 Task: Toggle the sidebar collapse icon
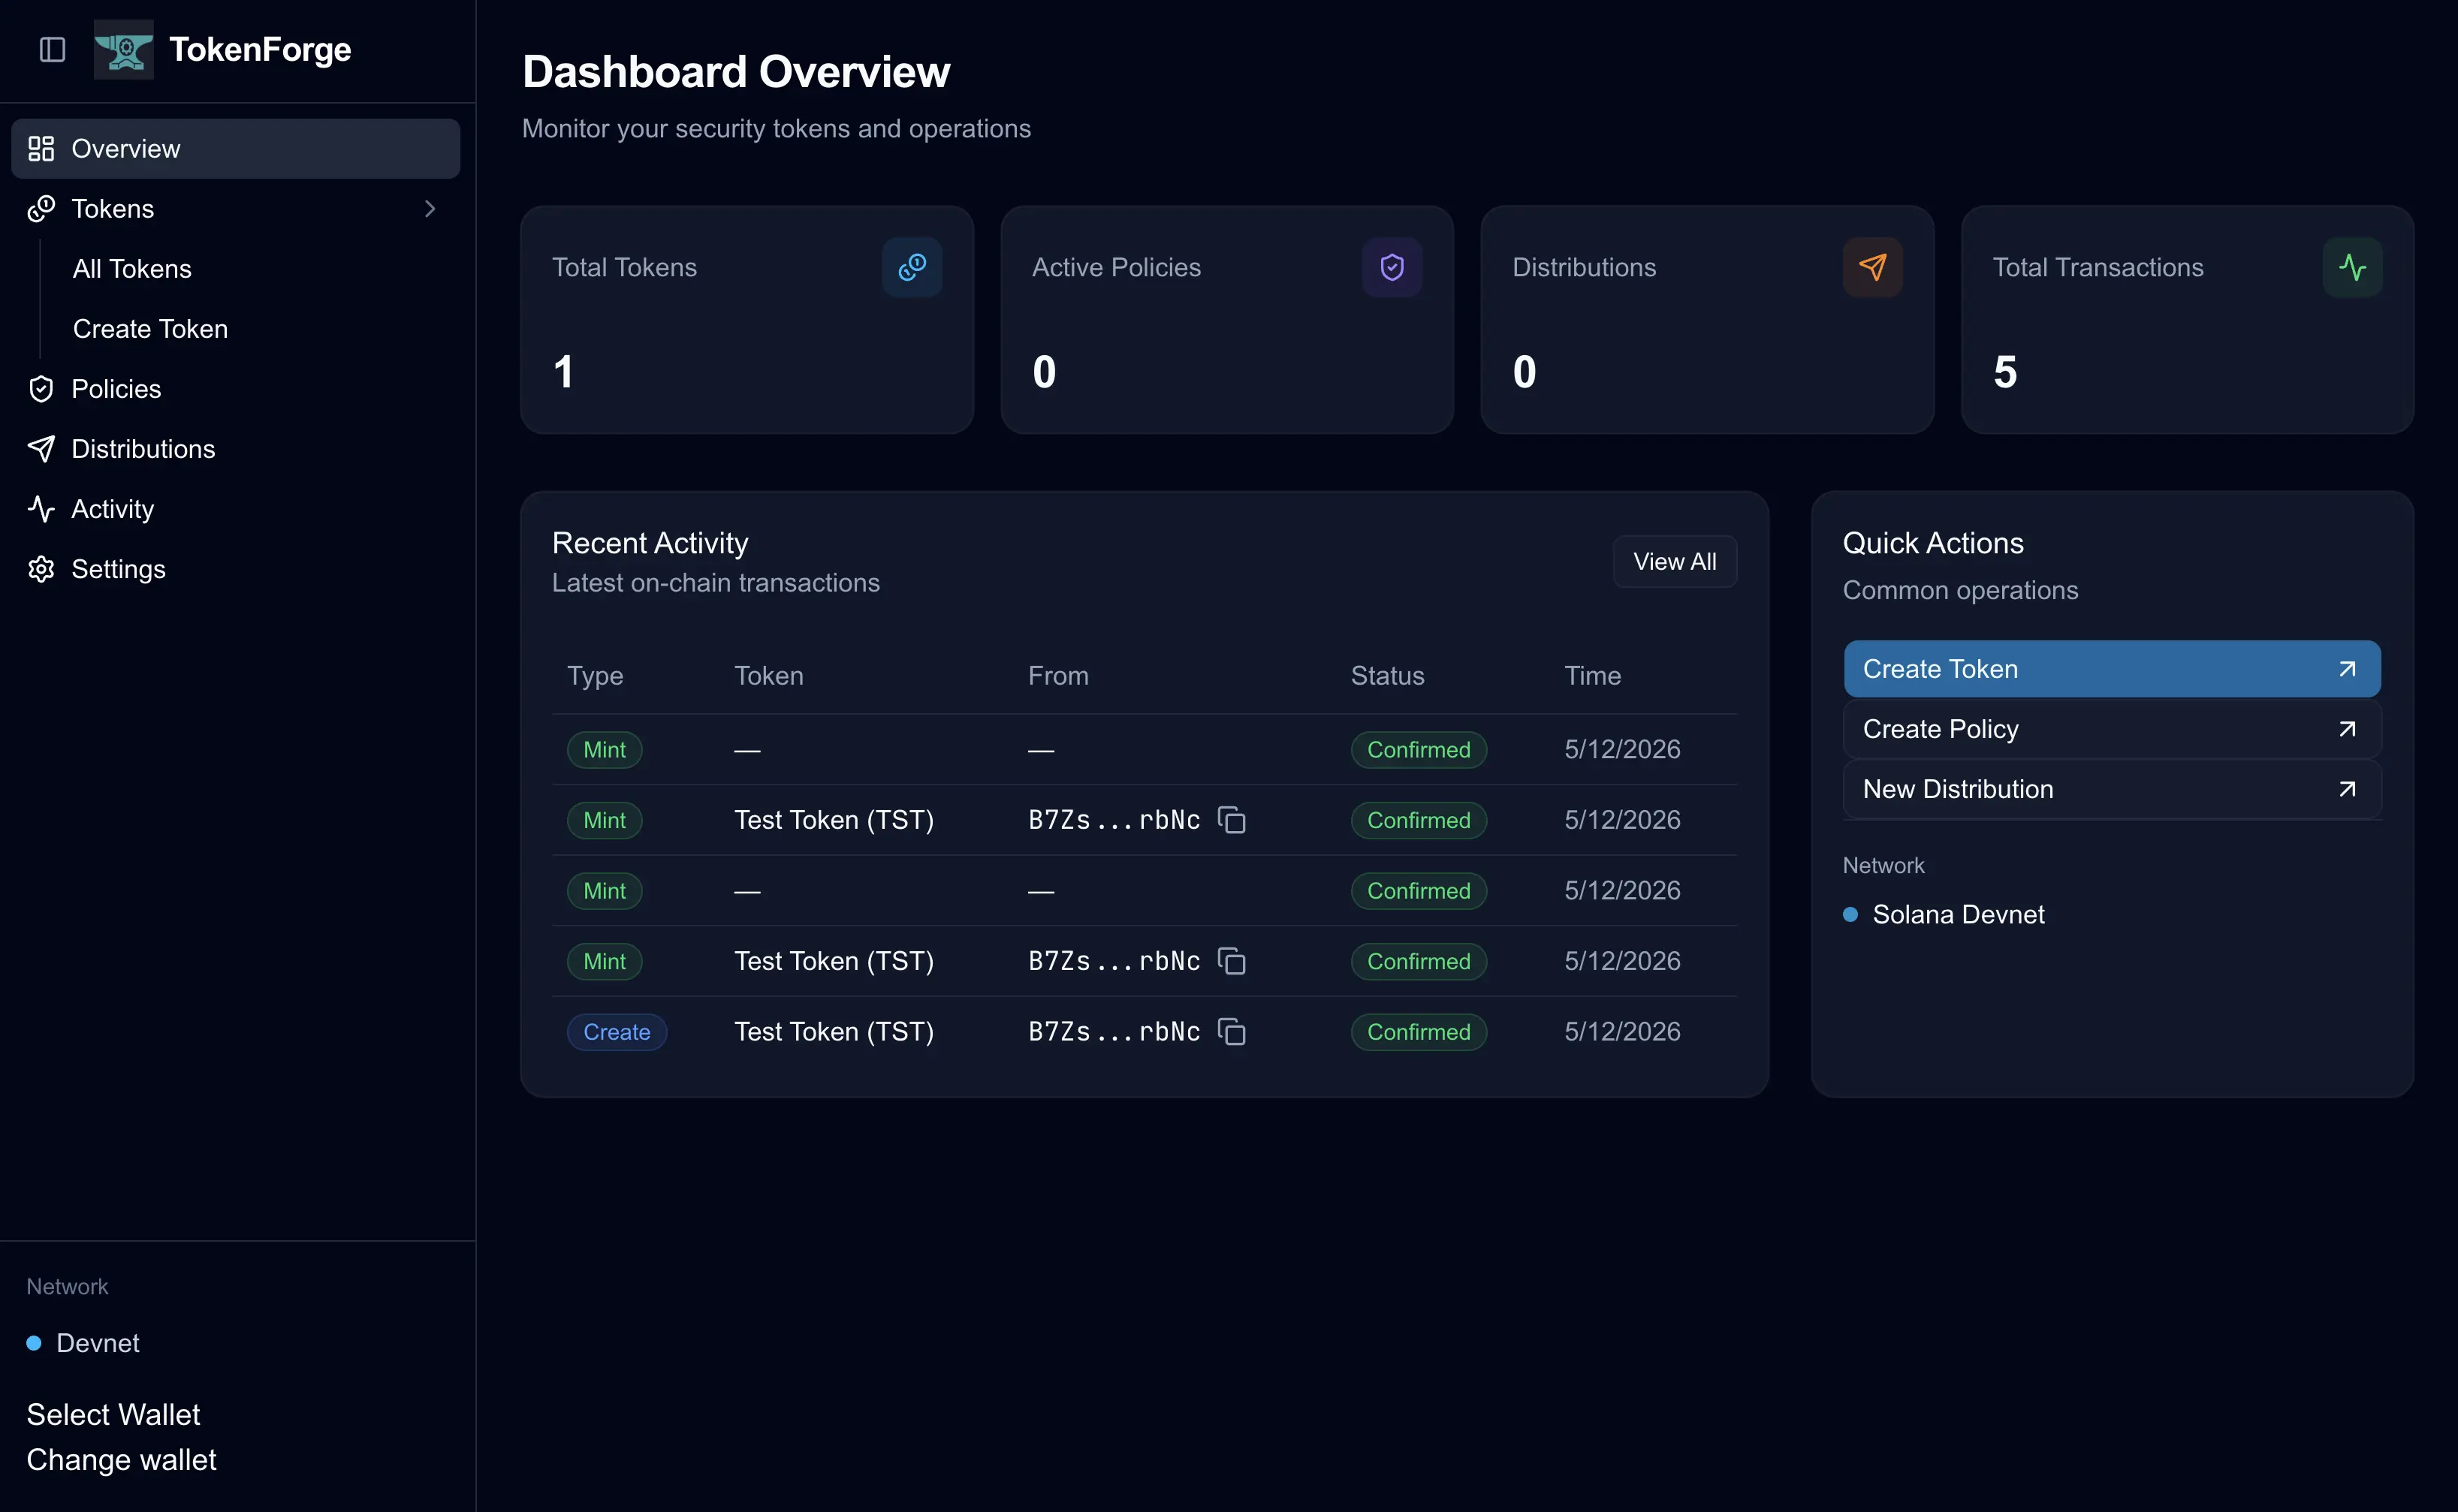[x=52, y=49]
